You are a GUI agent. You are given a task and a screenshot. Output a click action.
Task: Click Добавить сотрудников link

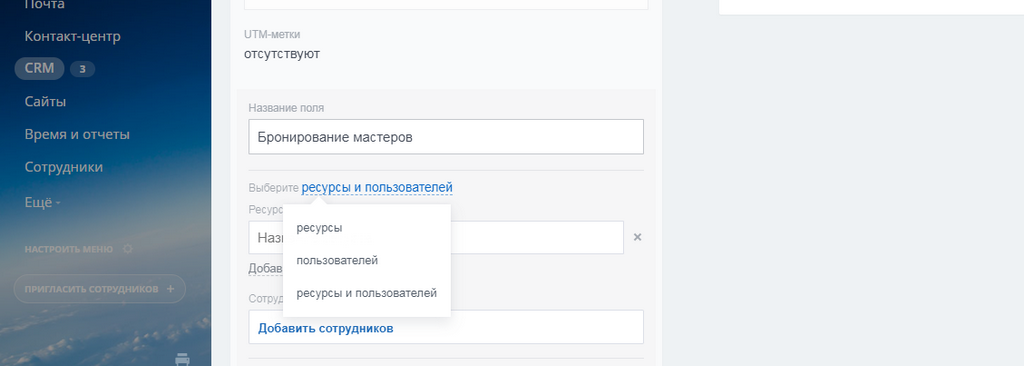pos(325,328)
